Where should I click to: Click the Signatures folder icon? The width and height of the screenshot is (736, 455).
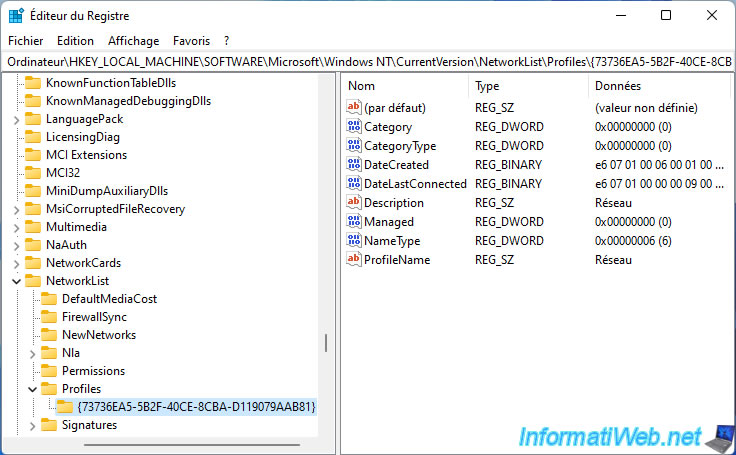pyautogui.click(x=49, y=425)
